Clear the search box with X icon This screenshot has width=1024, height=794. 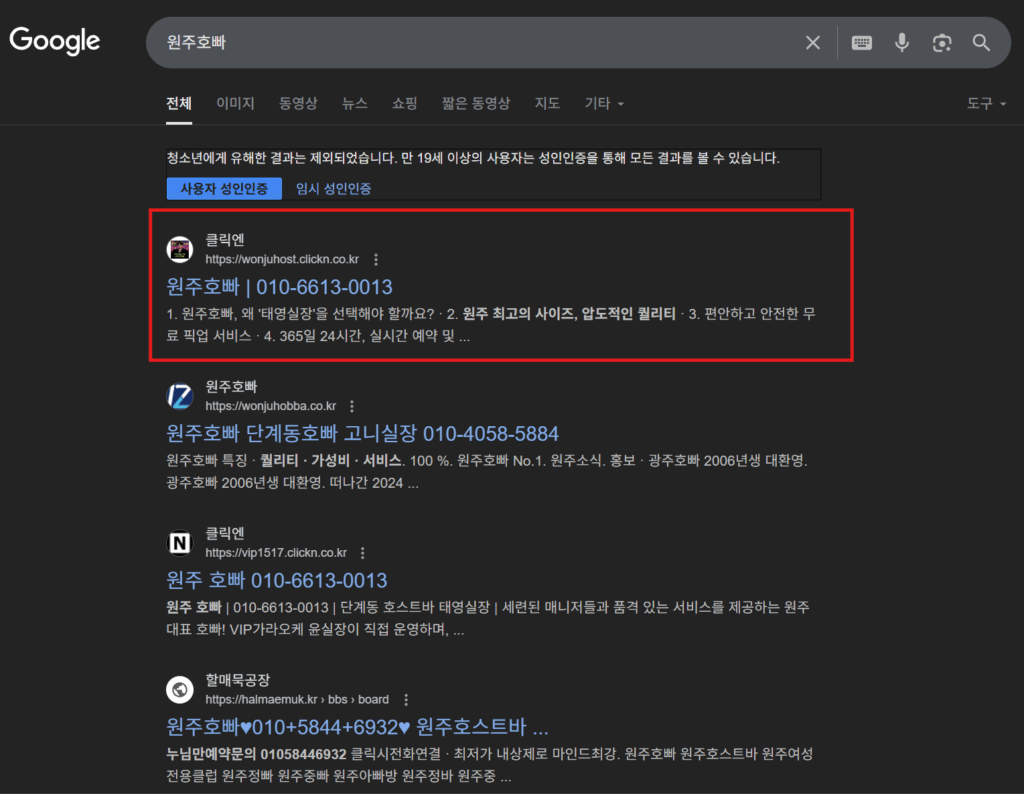click(x=812, y=43)
